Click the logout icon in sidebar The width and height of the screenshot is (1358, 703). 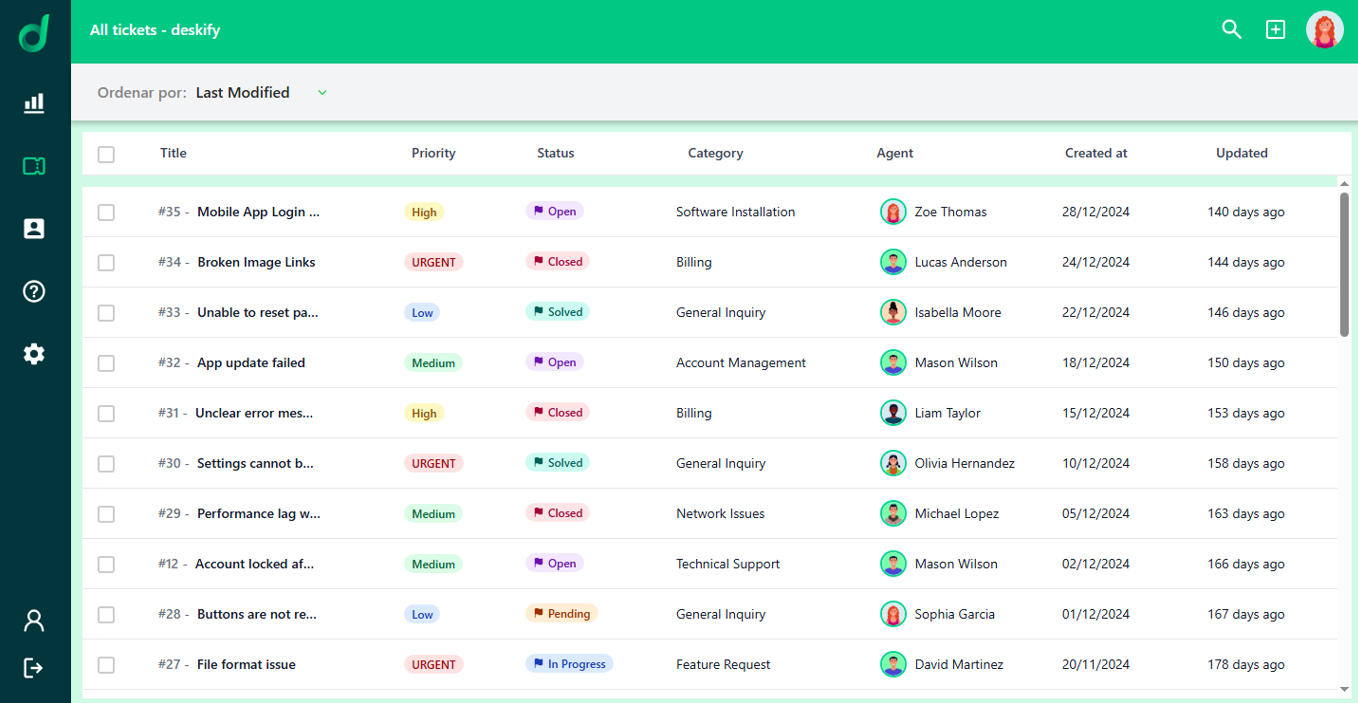coord(34,667)
